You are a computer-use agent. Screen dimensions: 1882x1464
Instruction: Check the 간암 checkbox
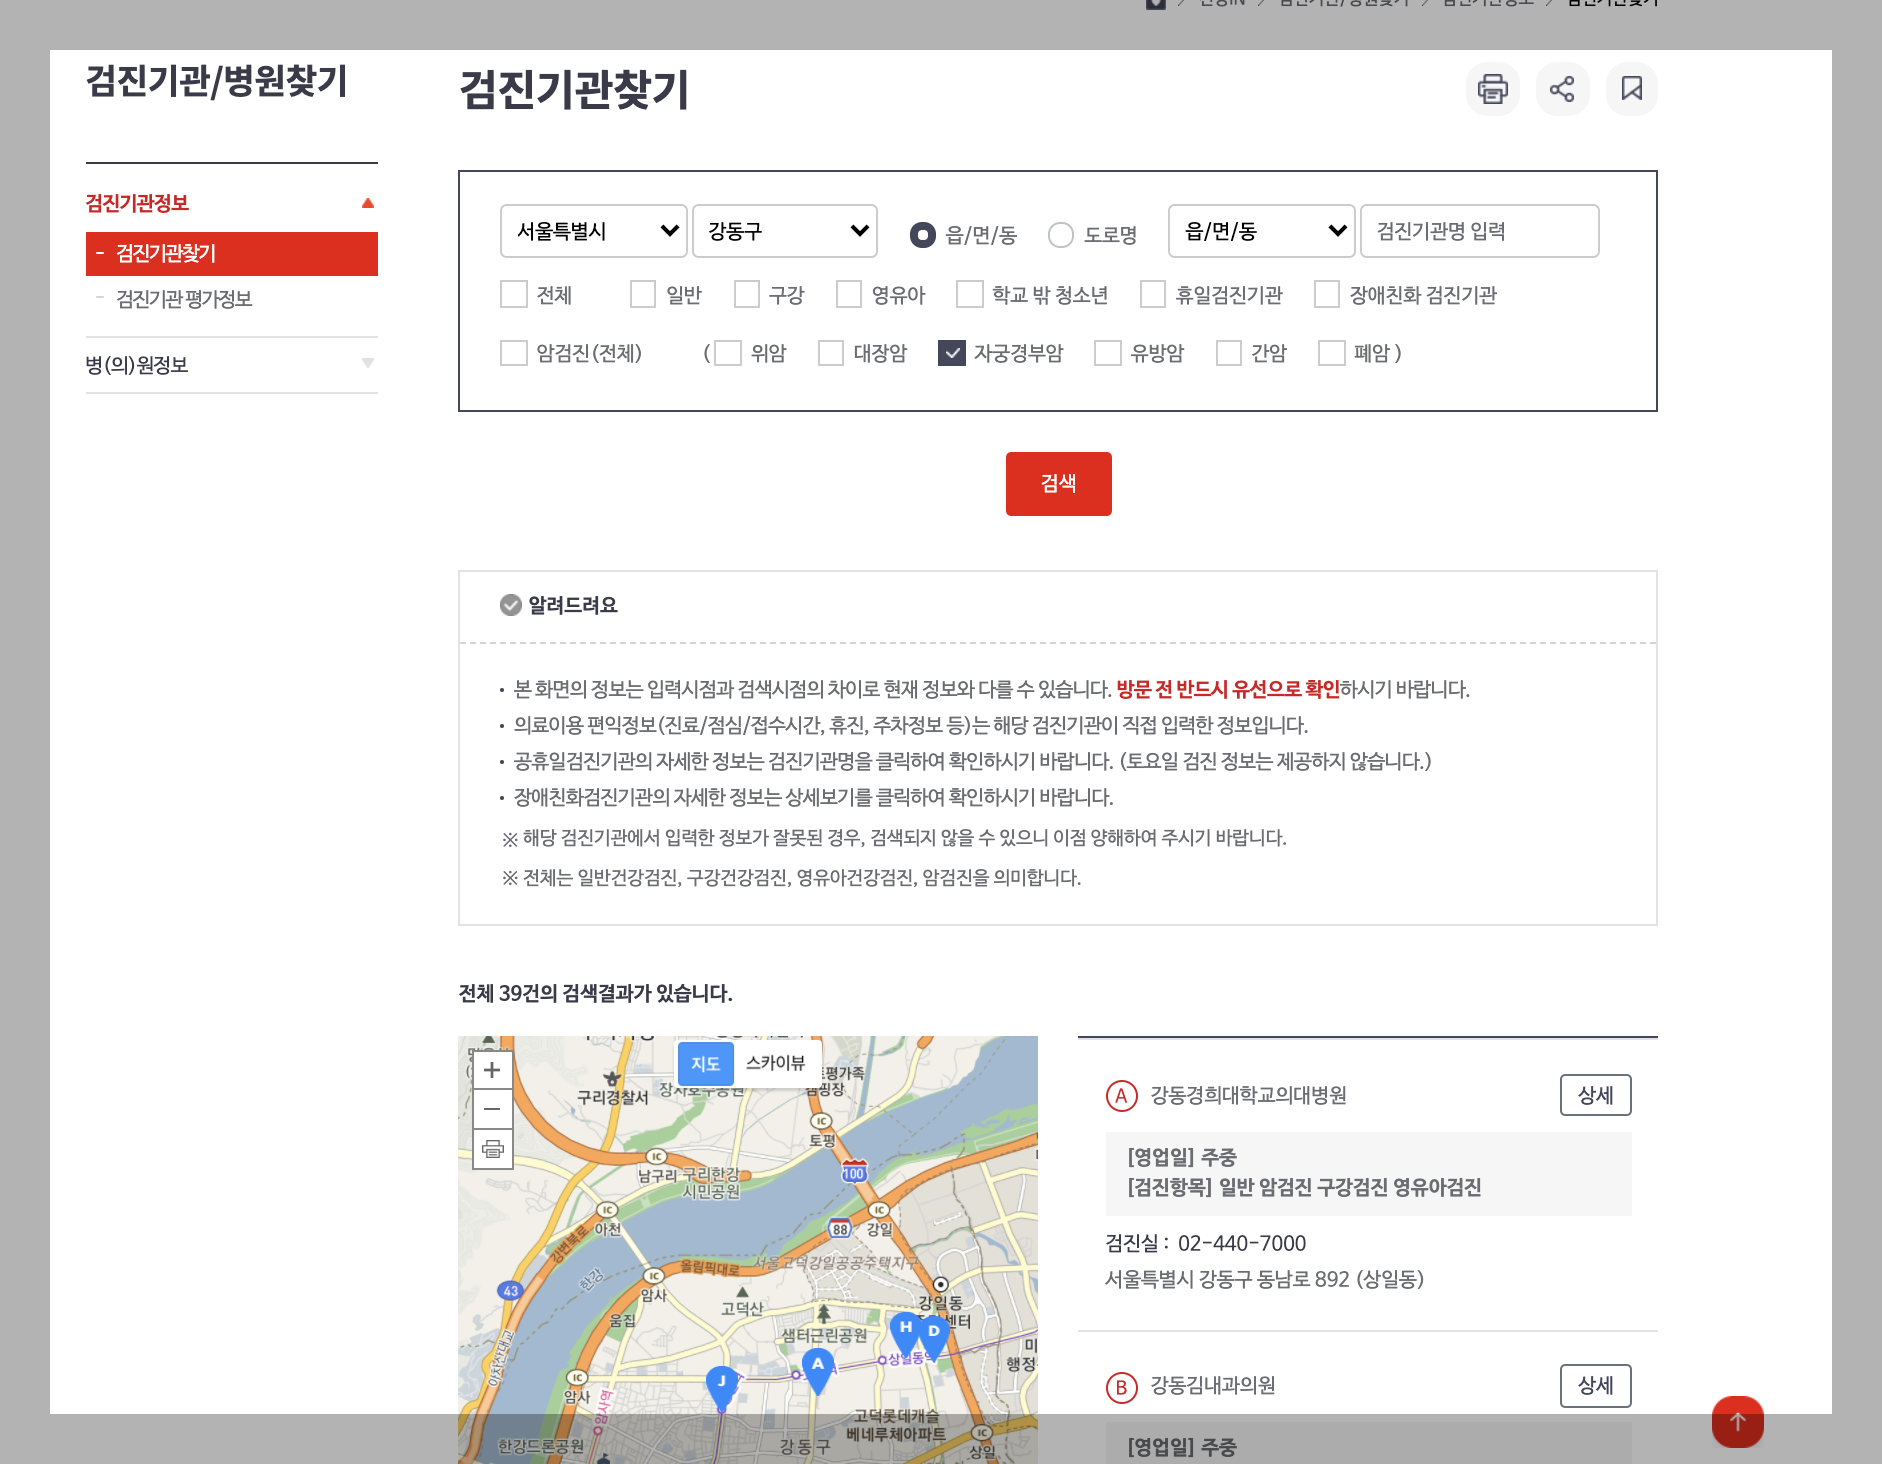click(1229, 353)
